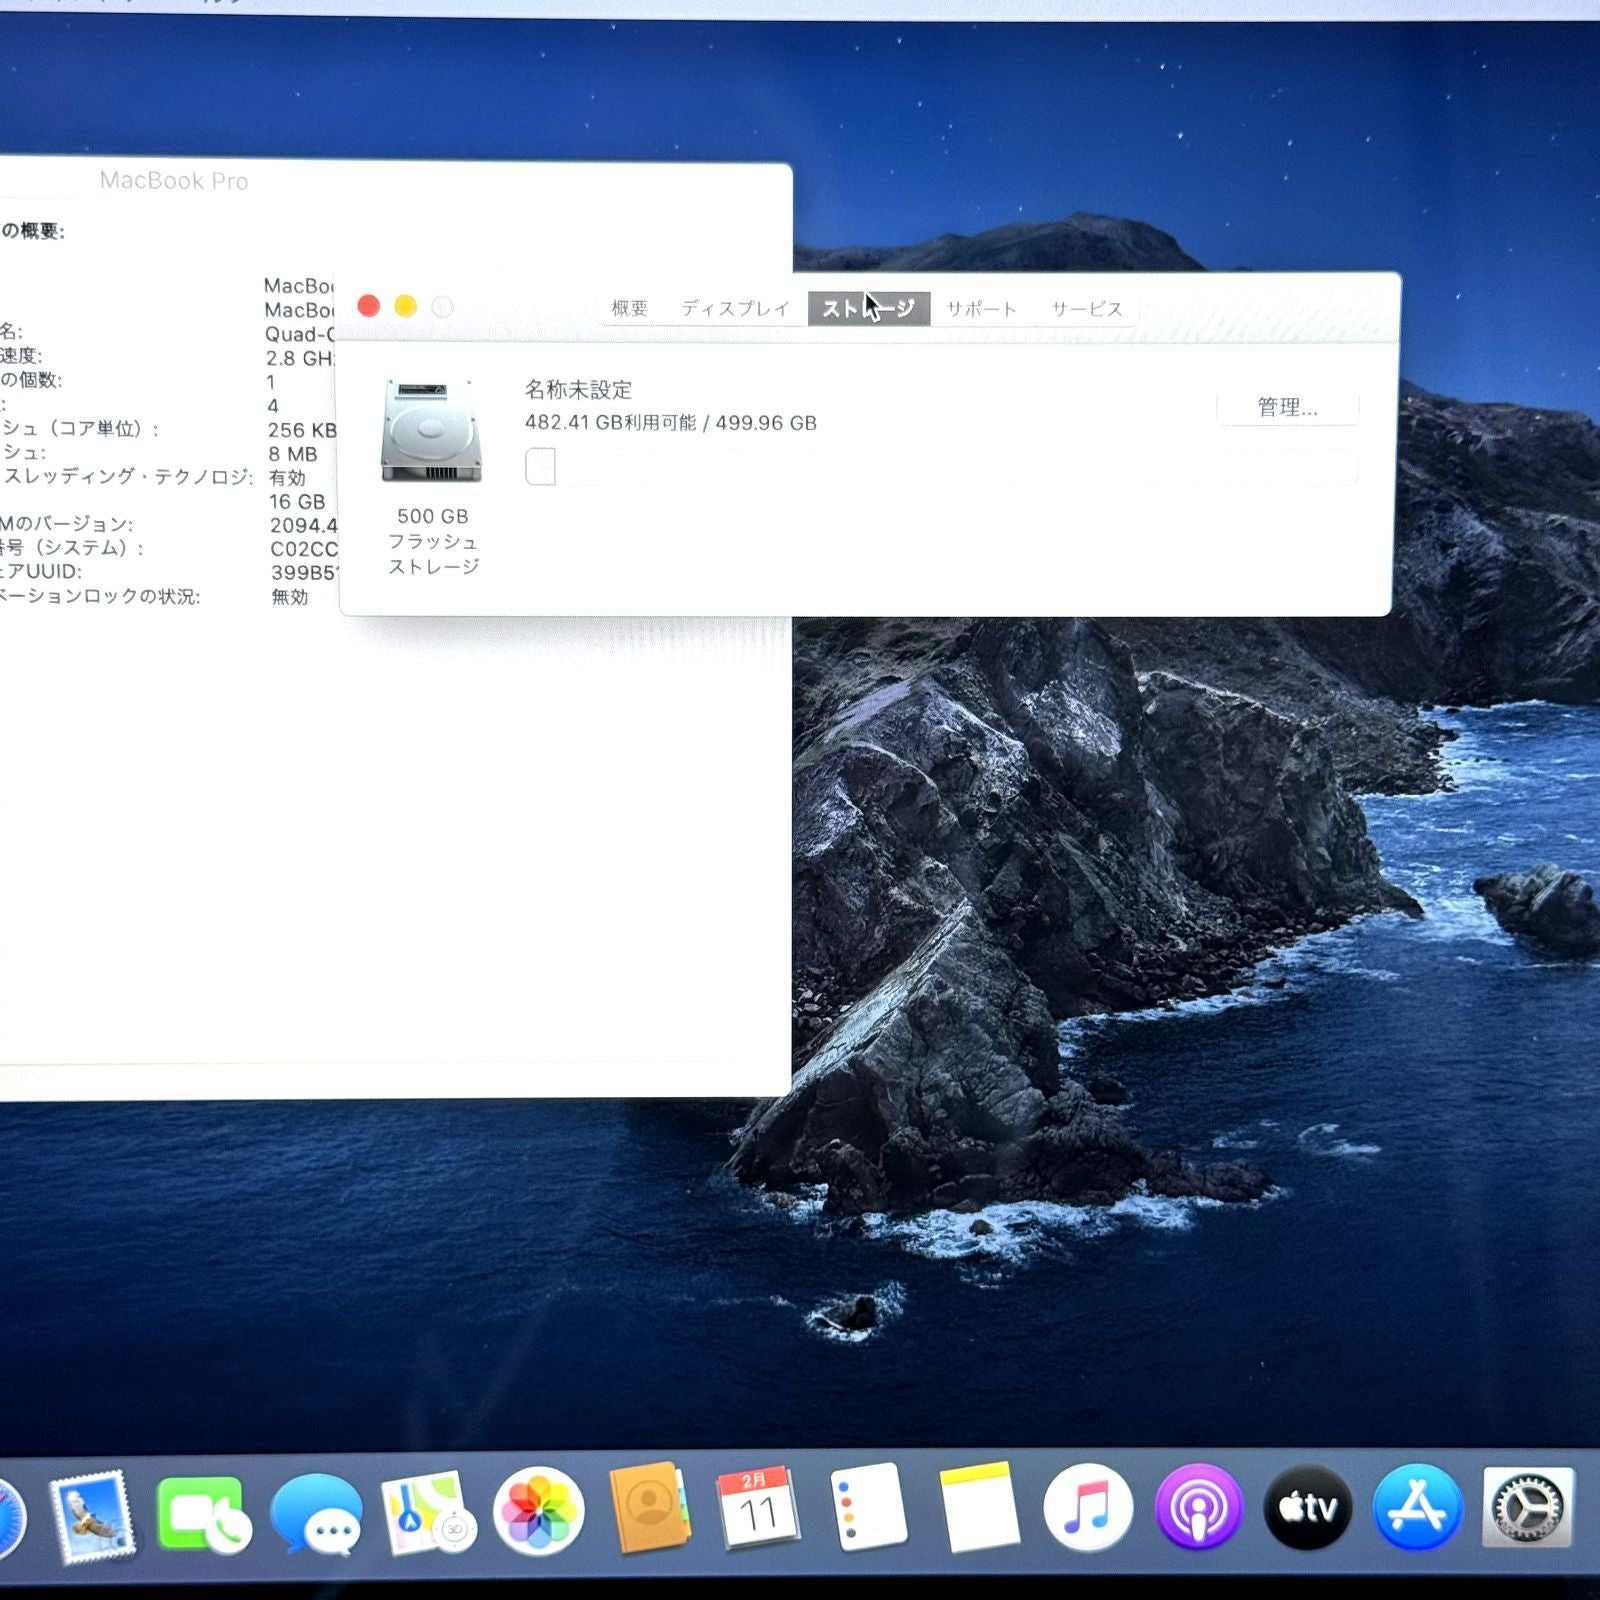
Task: Launch FaceTime from the Dock
Action: pyautogui.click(x=204, y=1514)
